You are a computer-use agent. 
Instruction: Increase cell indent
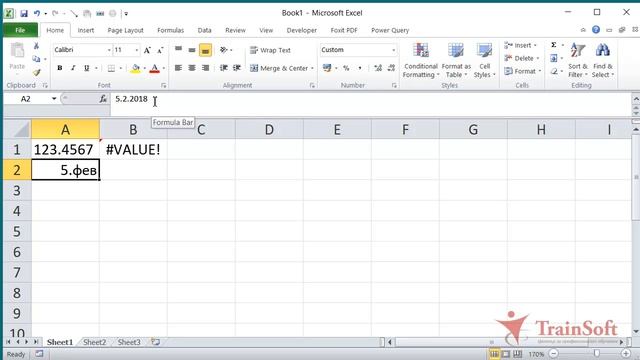[237, 68]
